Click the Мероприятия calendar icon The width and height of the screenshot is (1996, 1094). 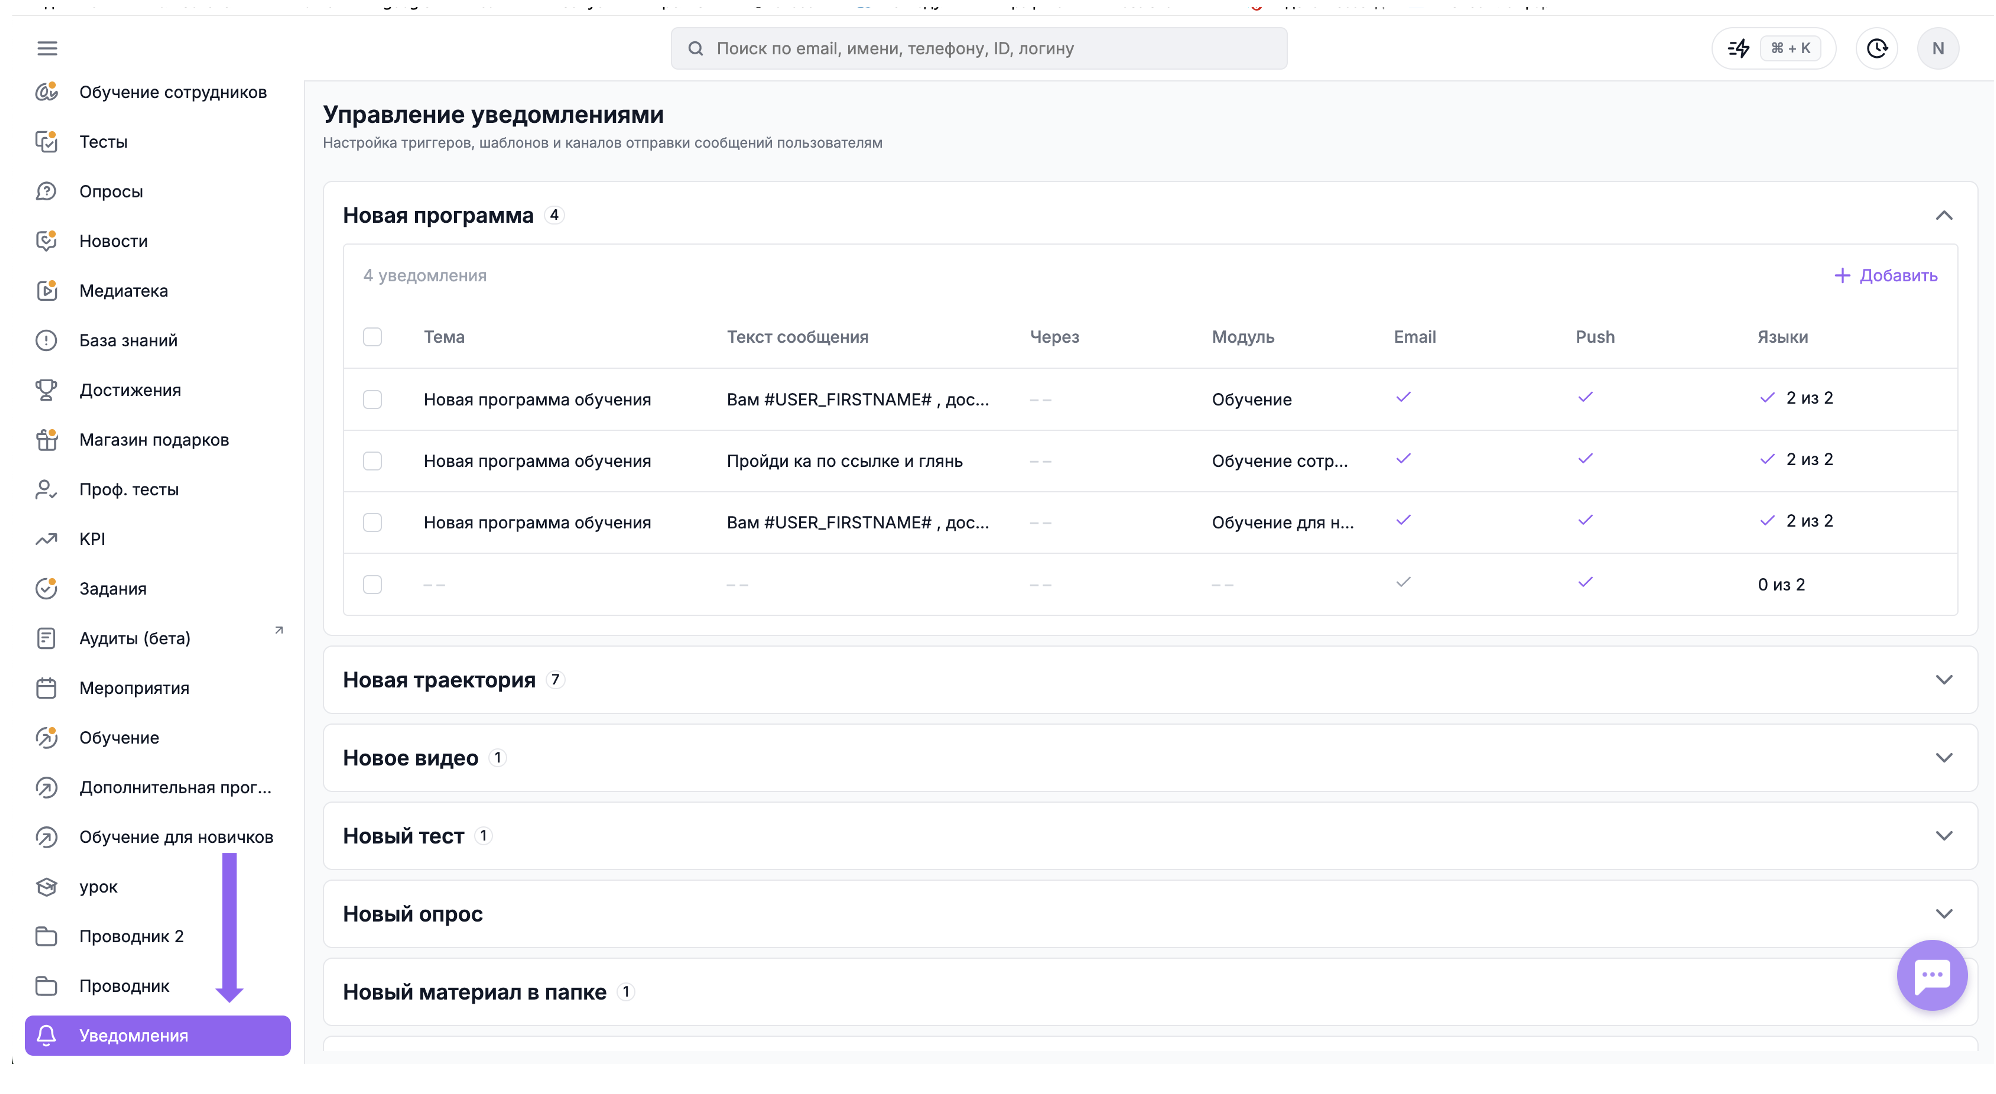click(47, 688)
